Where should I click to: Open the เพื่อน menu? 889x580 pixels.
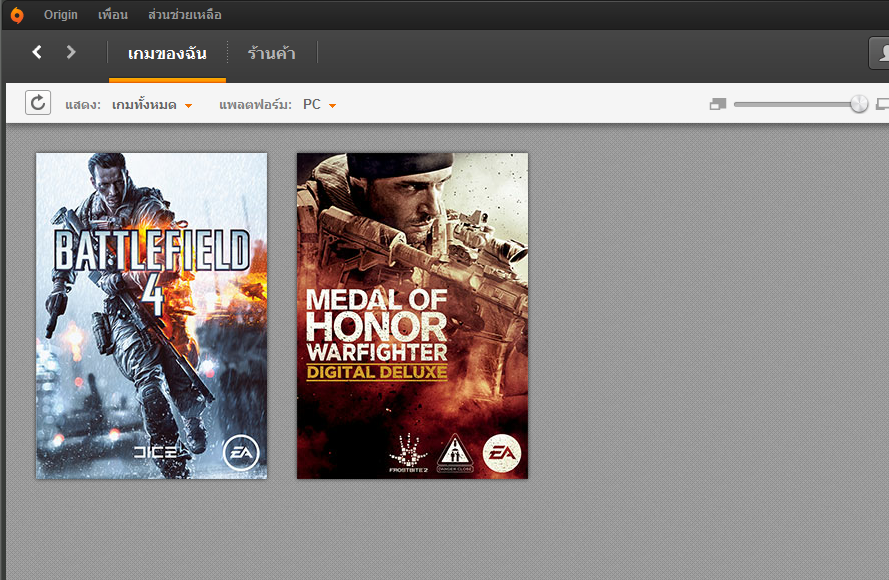click(x=112, y=15)
